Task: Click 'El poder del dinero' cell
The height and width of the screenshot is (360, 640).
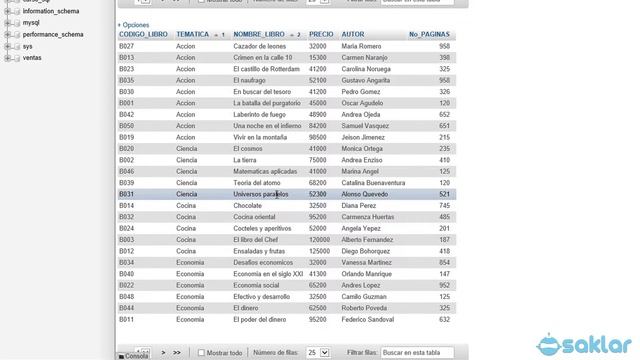Action: click(260, 320)
